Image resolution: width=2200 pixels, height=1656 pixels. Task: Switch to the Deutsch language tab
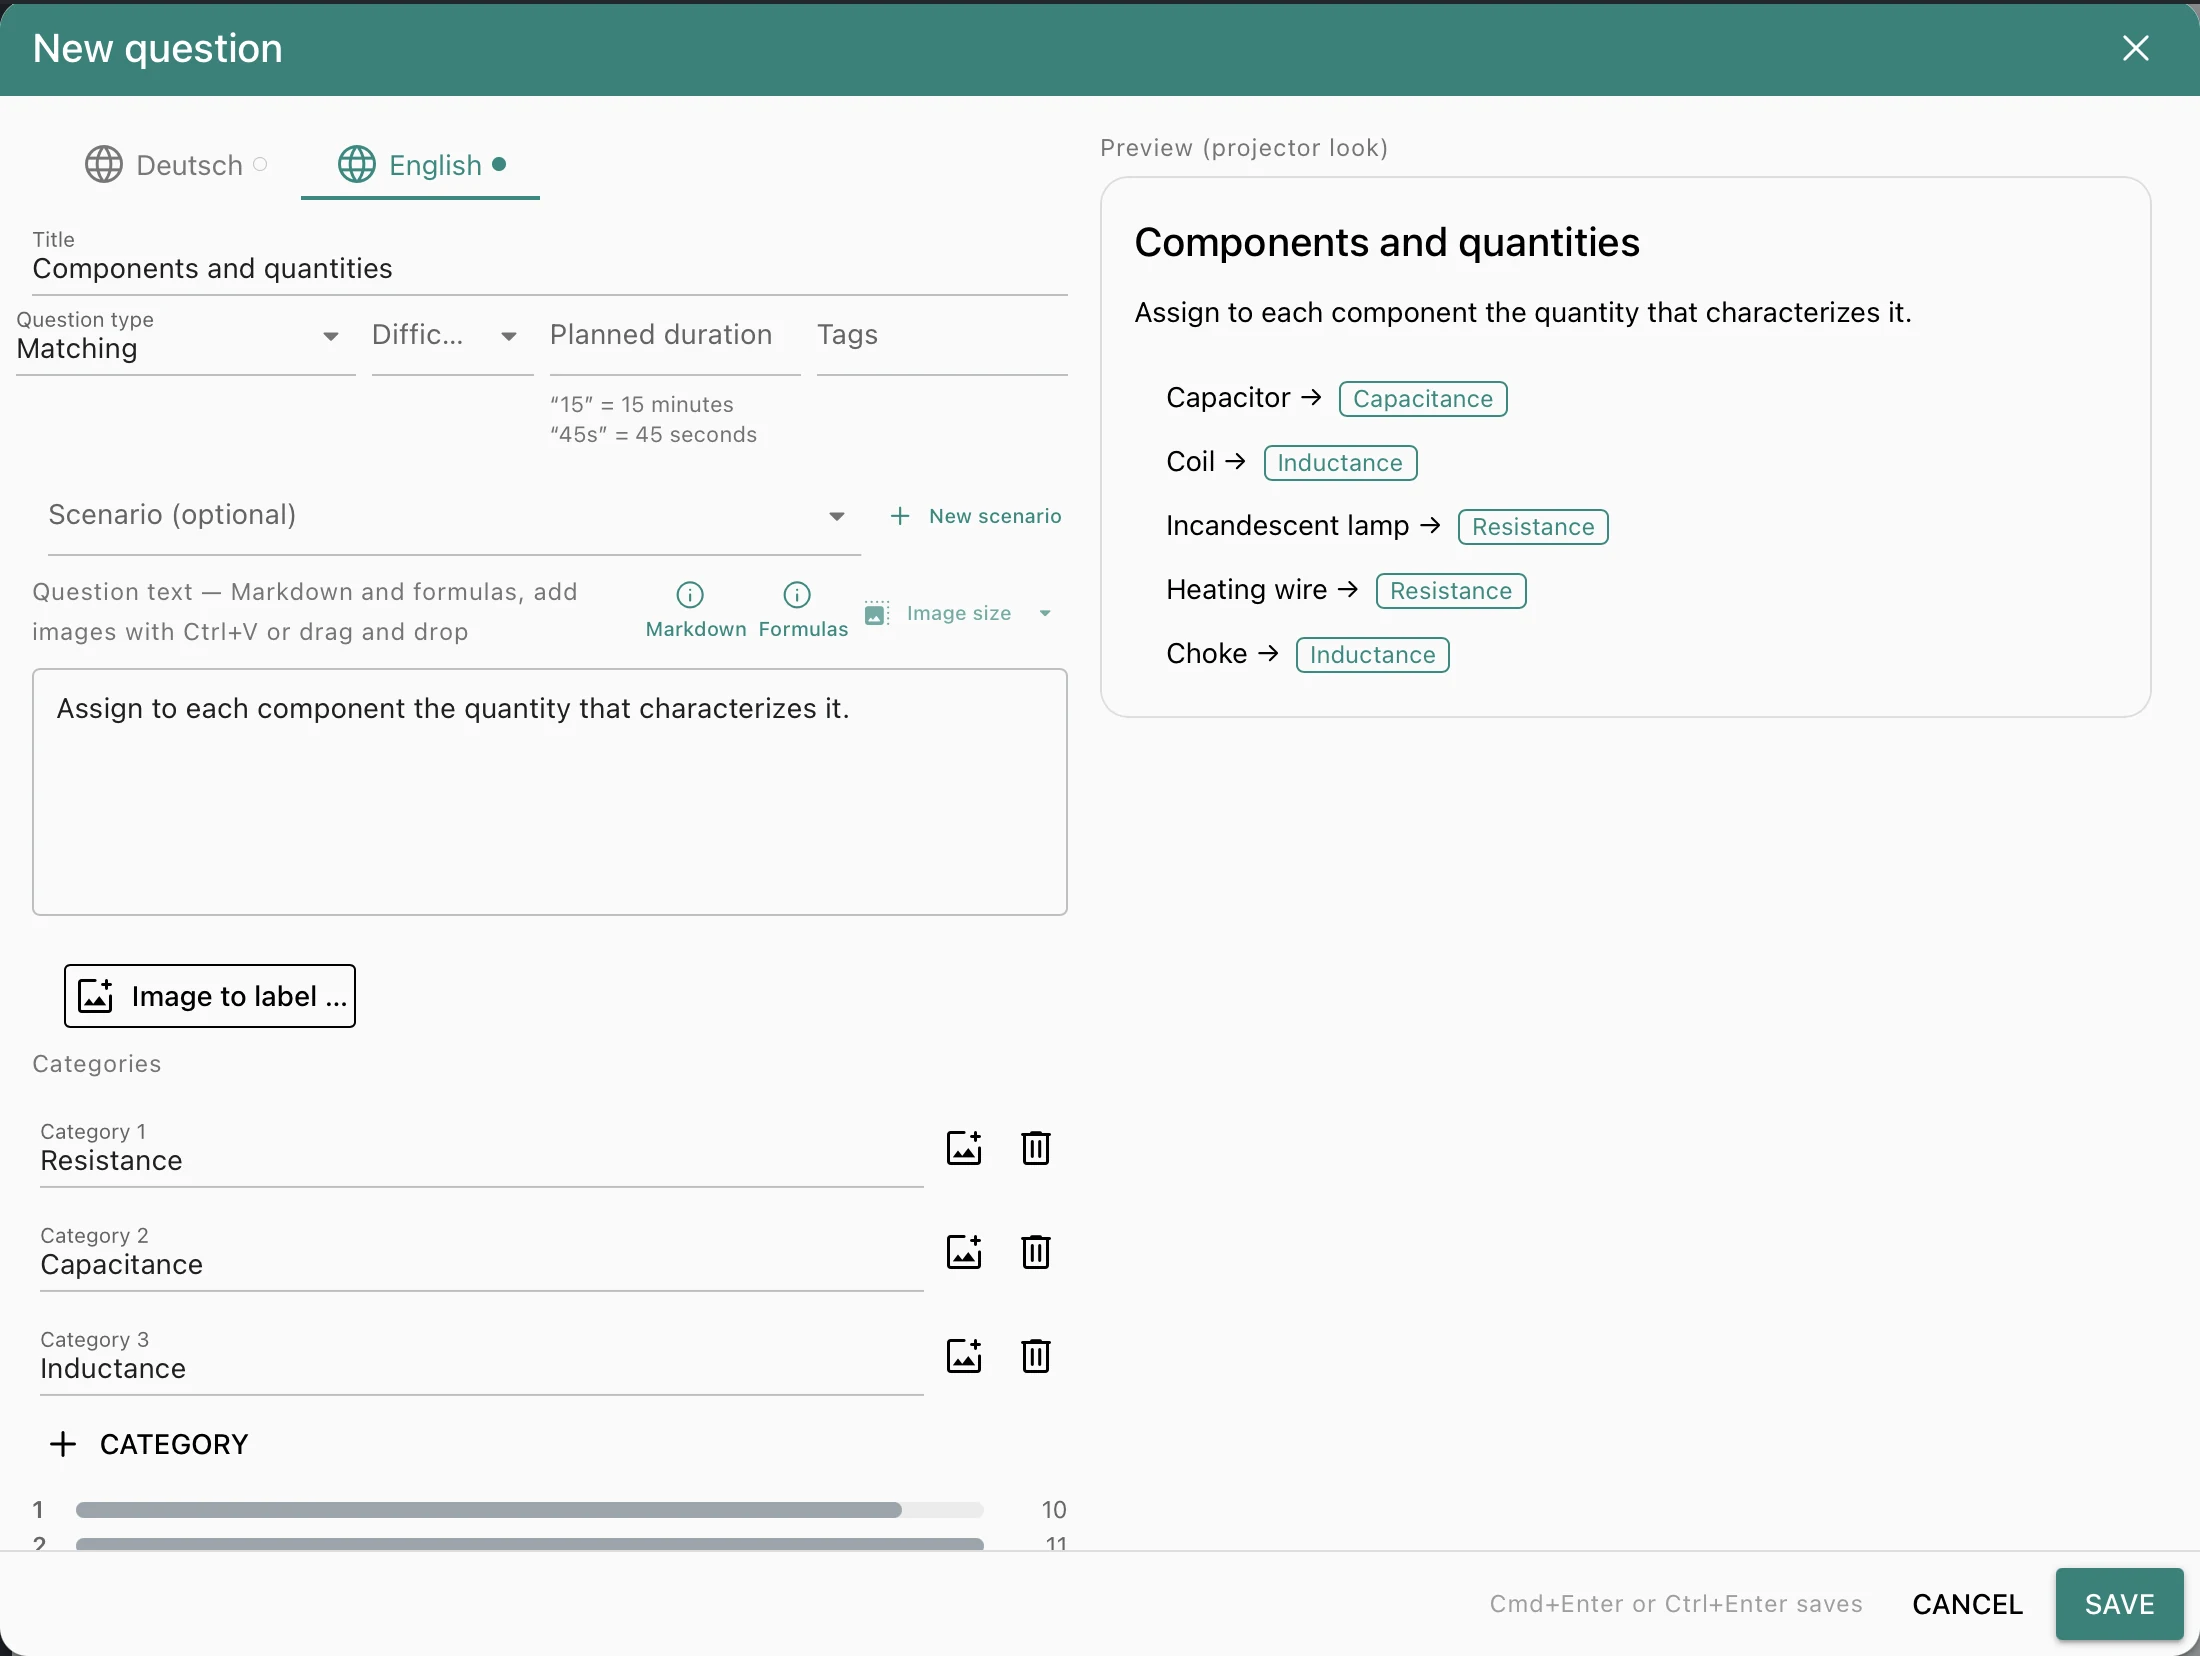(177, 165)
